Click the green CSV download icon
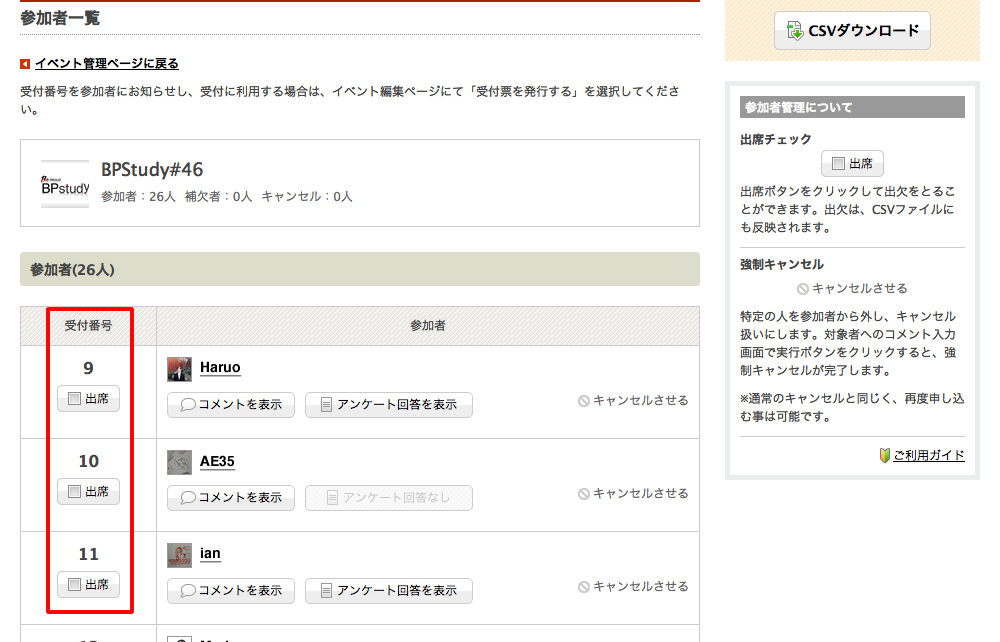 pos(795,31)
